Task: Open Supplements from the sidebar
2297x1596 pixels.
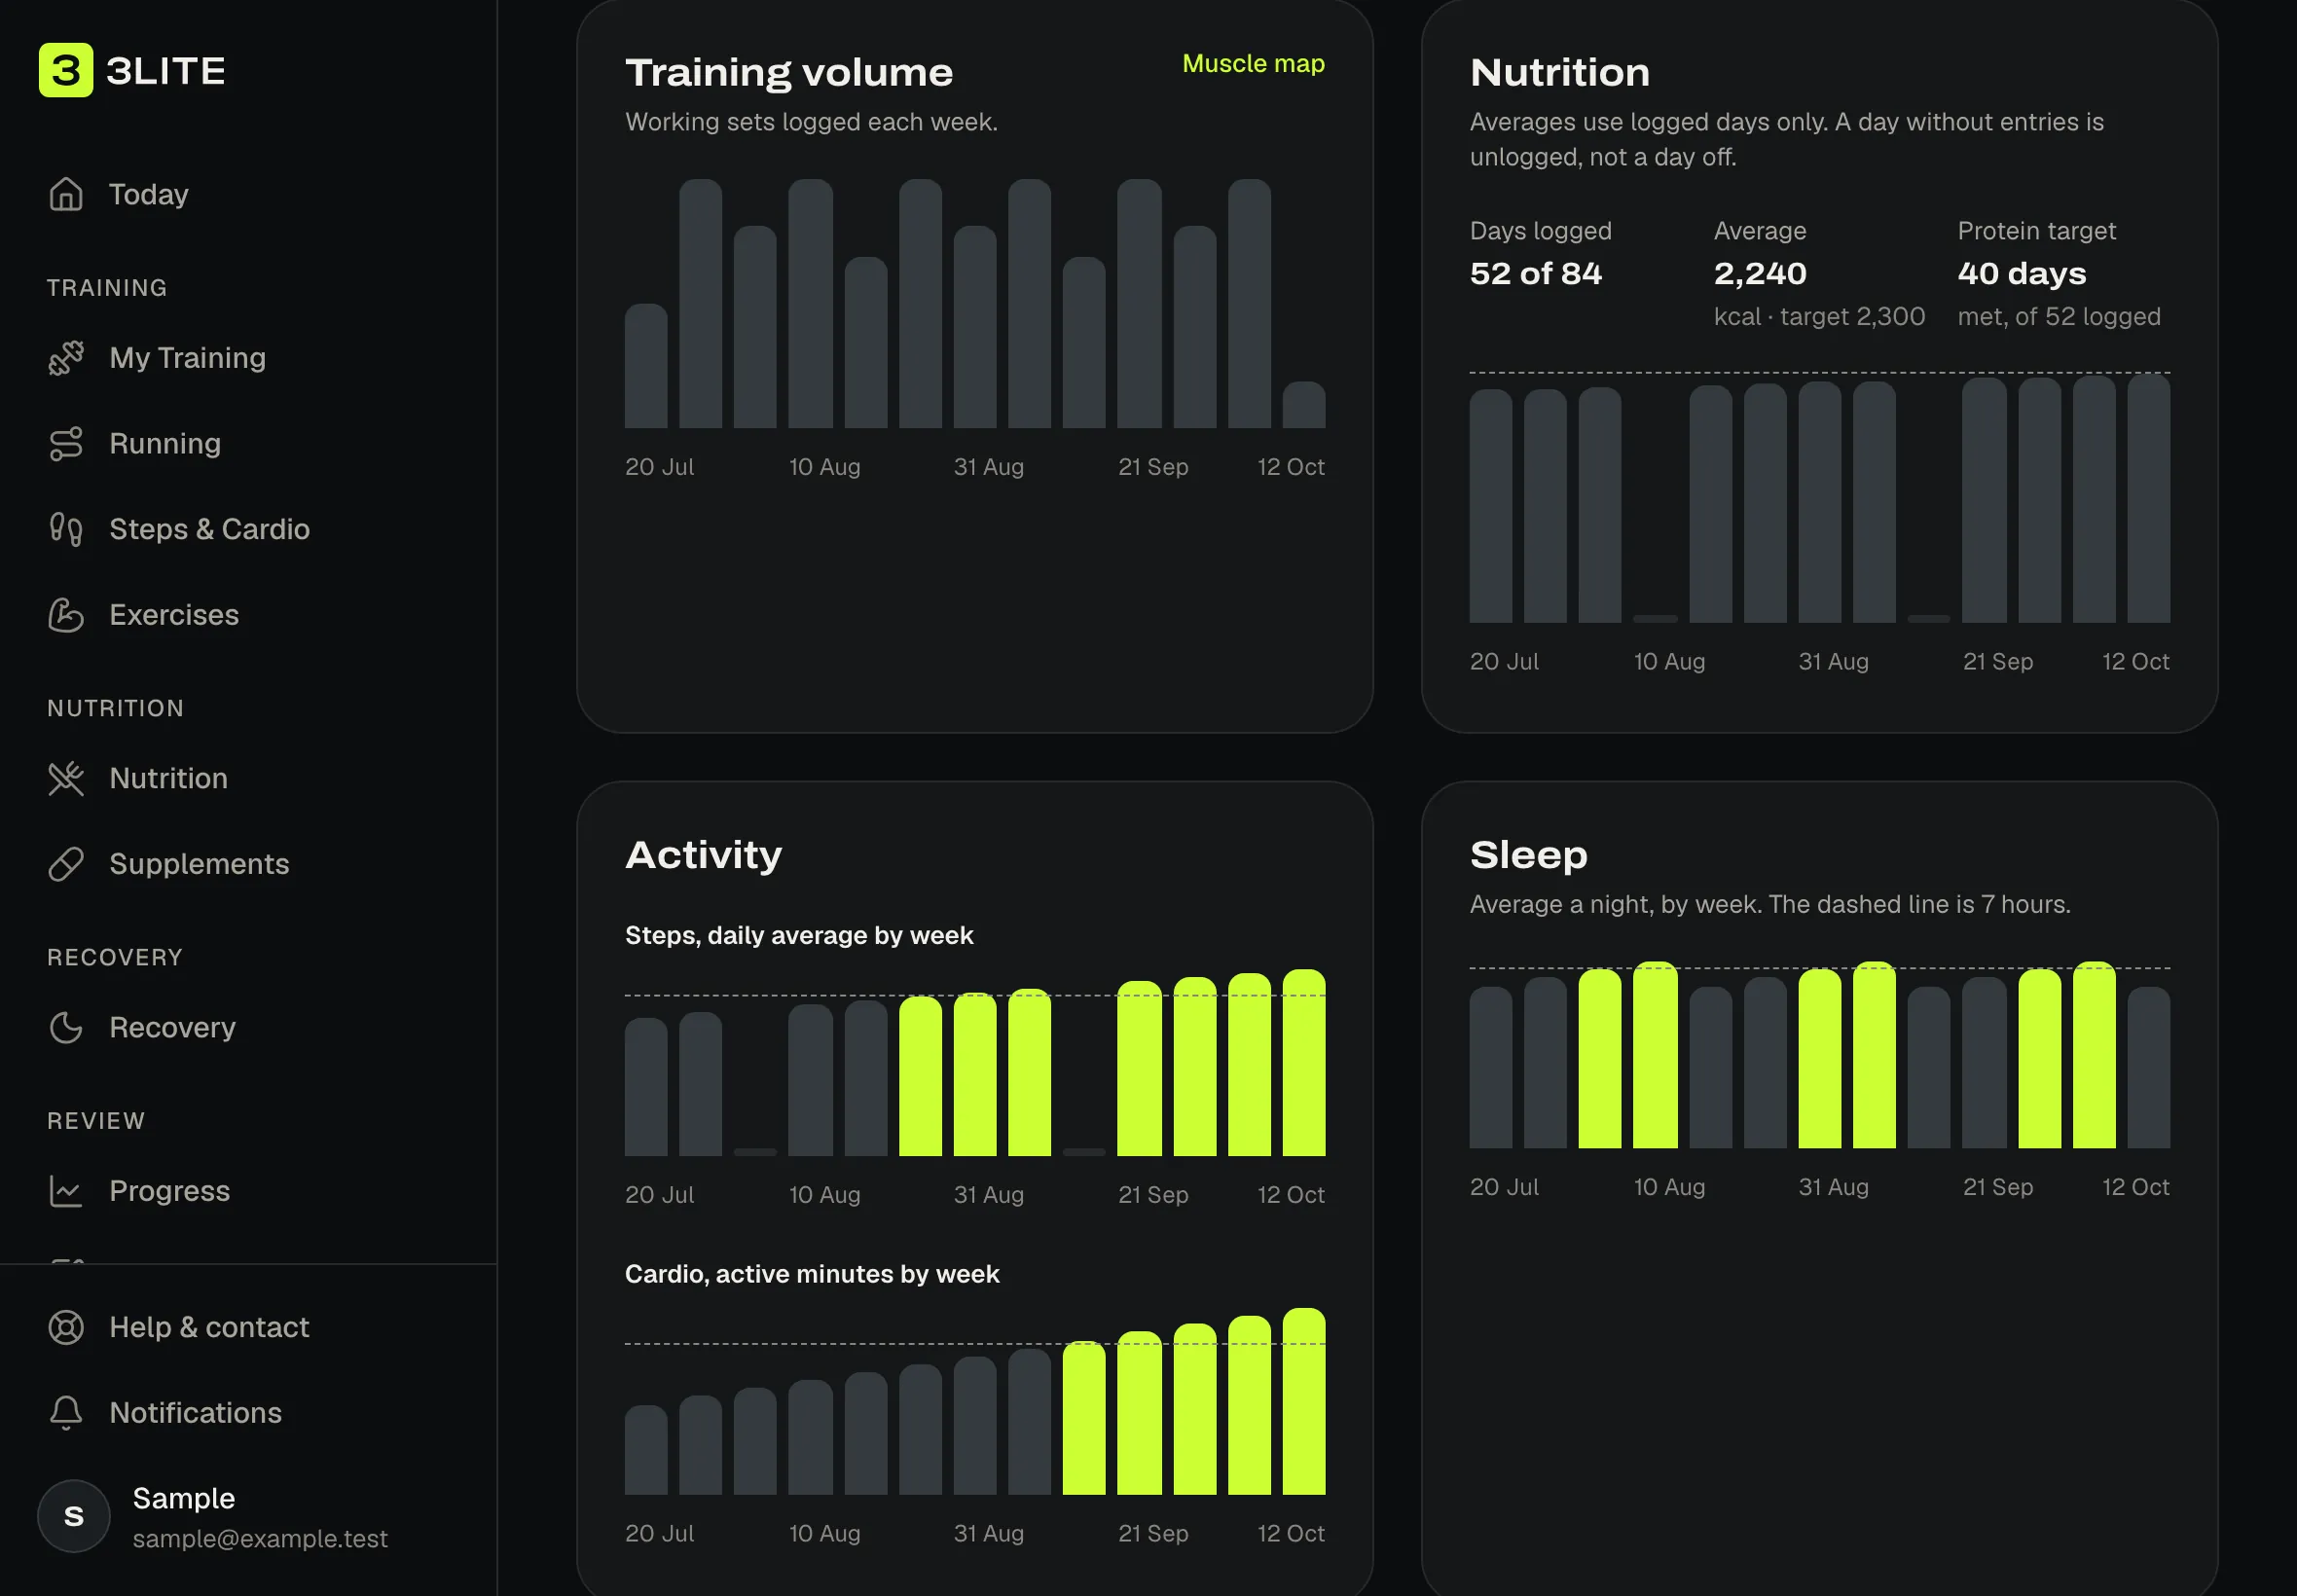Action: [200, 864]
